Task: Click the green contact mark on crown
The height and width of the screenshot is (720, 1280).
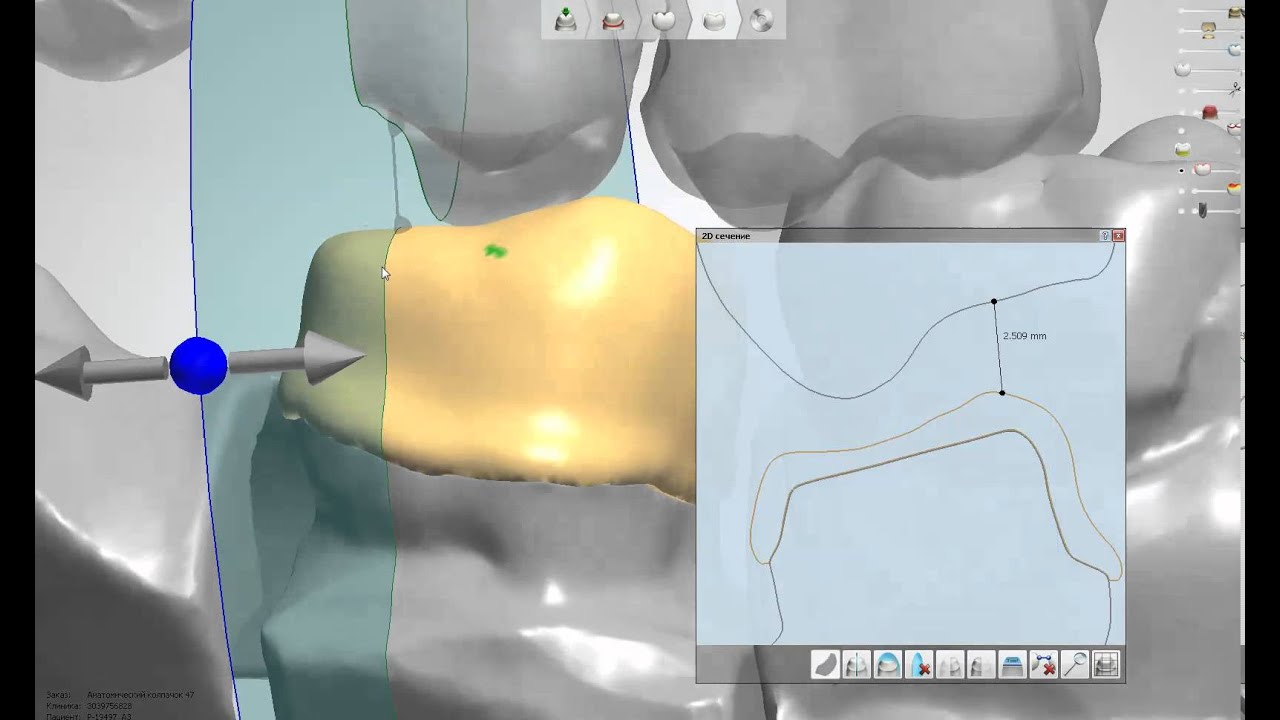Action: click(495, 251)
